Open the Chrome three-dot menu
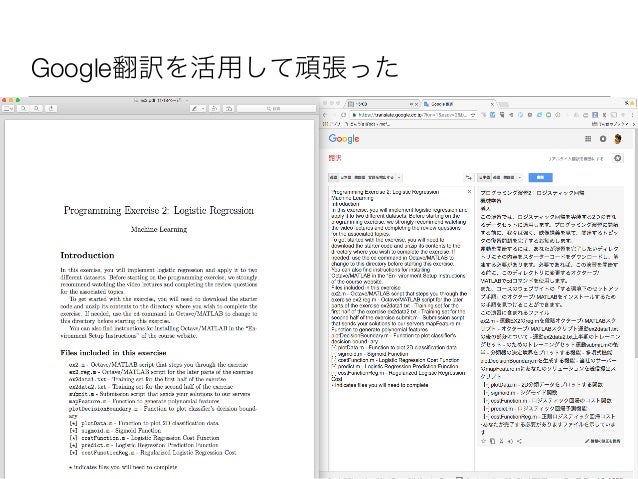The height and width of the screenshot is (479, 638). [x=632, y=115]
